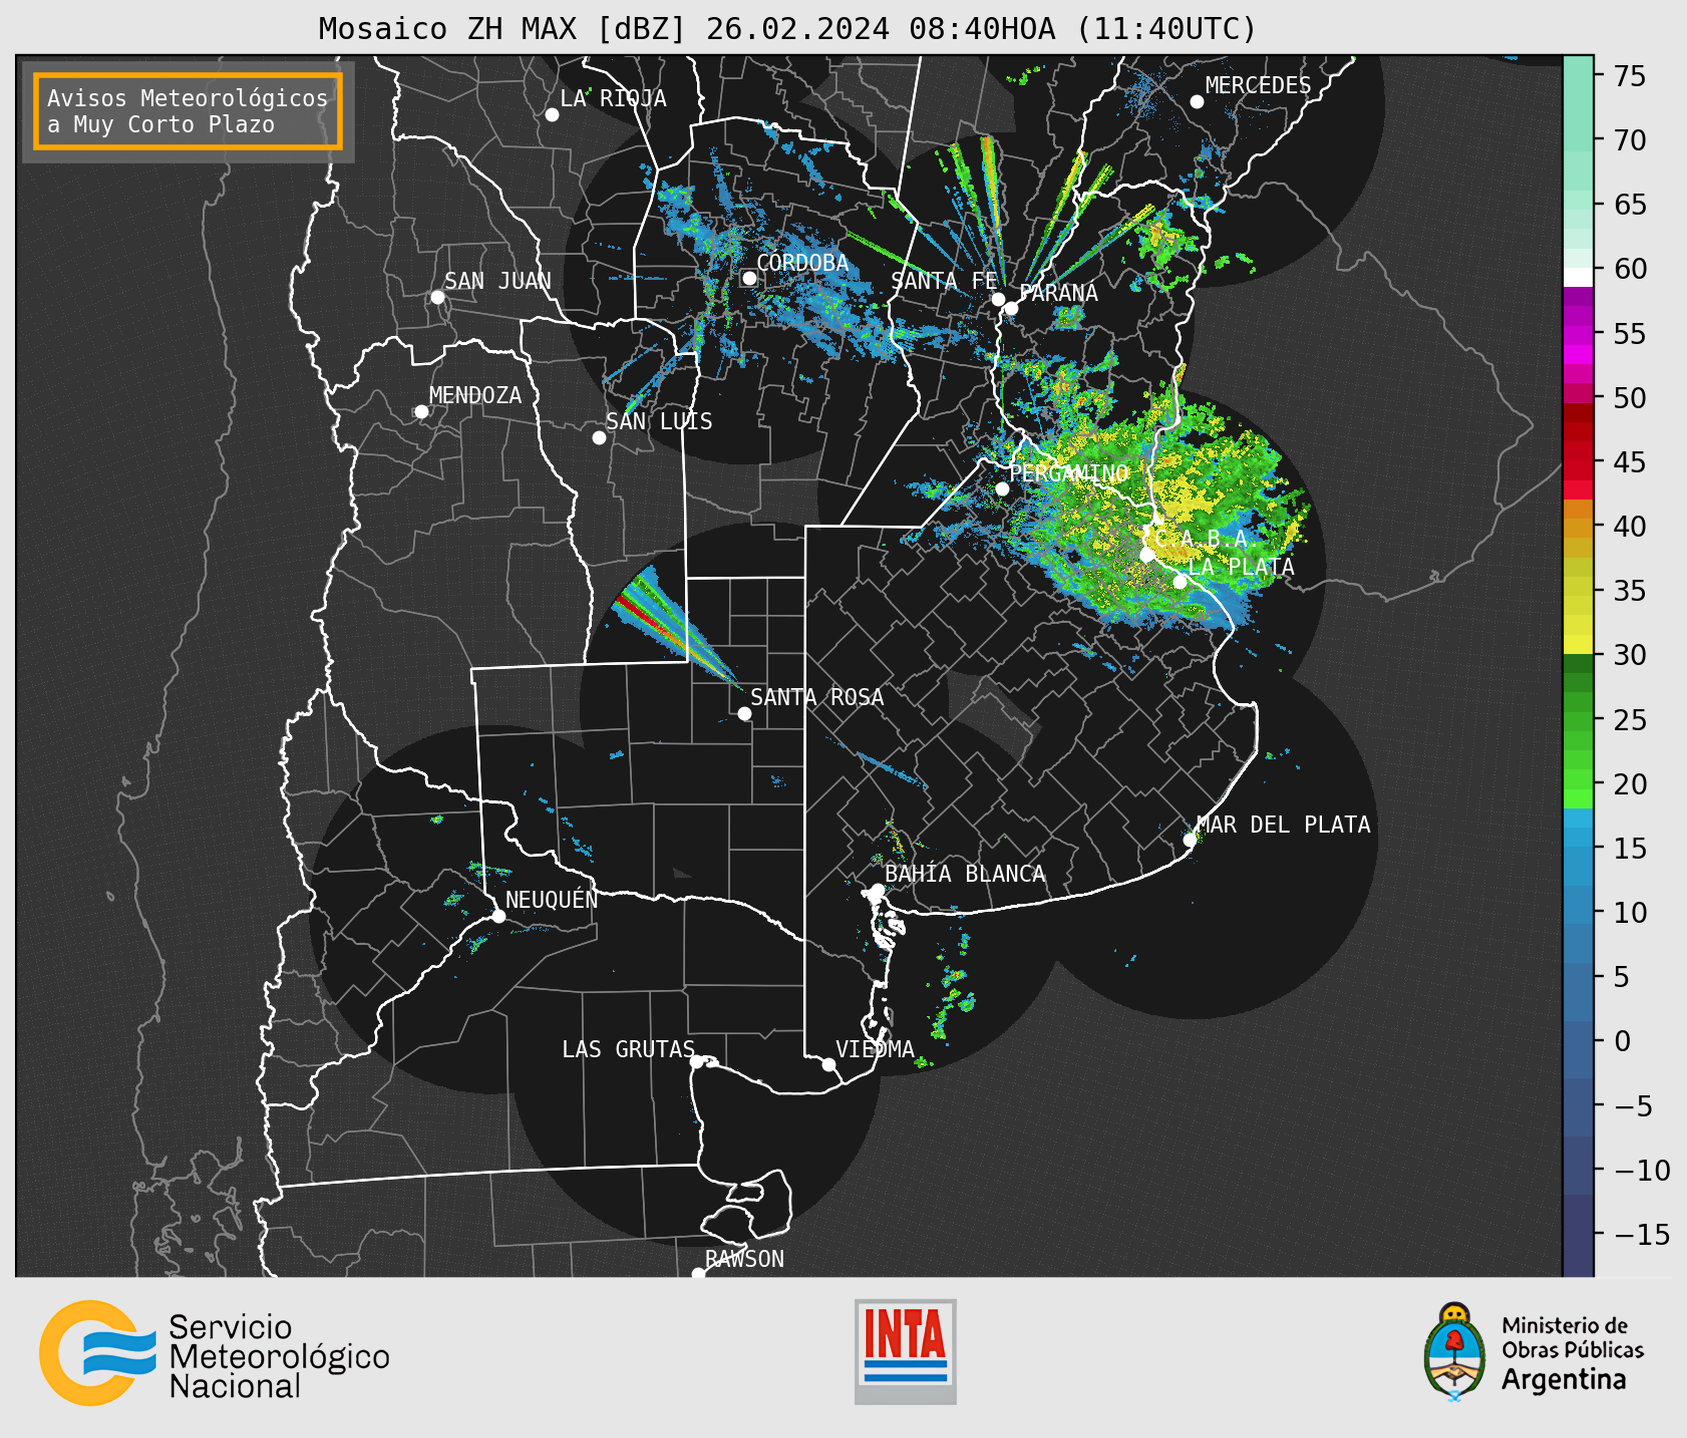Click the Ministerio de Obras Públicas emblem
Viewport: 1687px width, 1438px height.
point(1455,1351)
